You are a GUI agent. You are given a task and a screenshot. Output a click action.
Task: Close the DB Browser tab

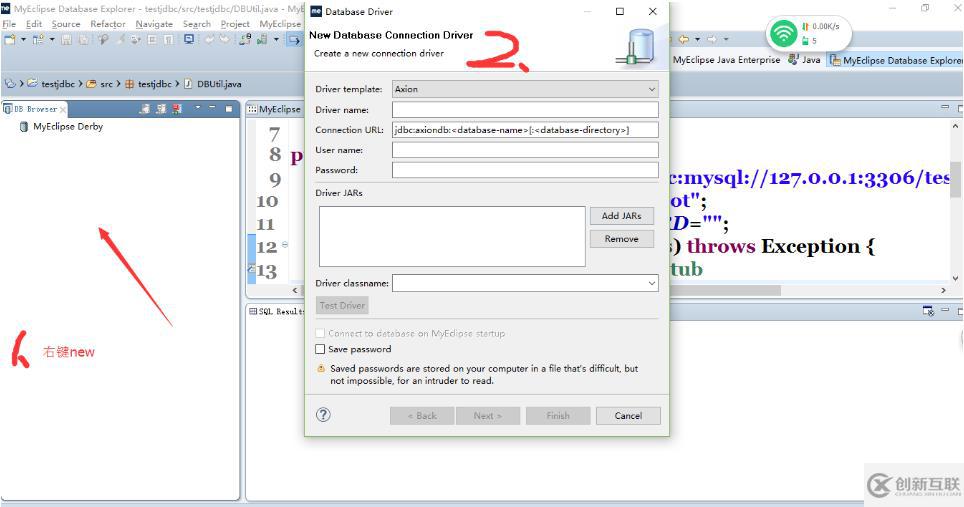63,109
